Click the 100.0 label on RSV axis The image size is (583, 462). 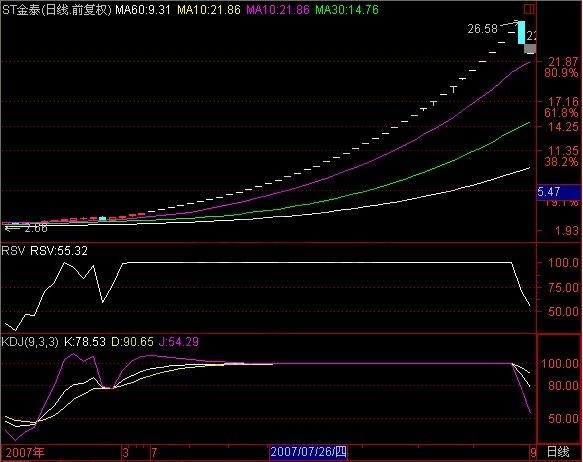(563, 263)
